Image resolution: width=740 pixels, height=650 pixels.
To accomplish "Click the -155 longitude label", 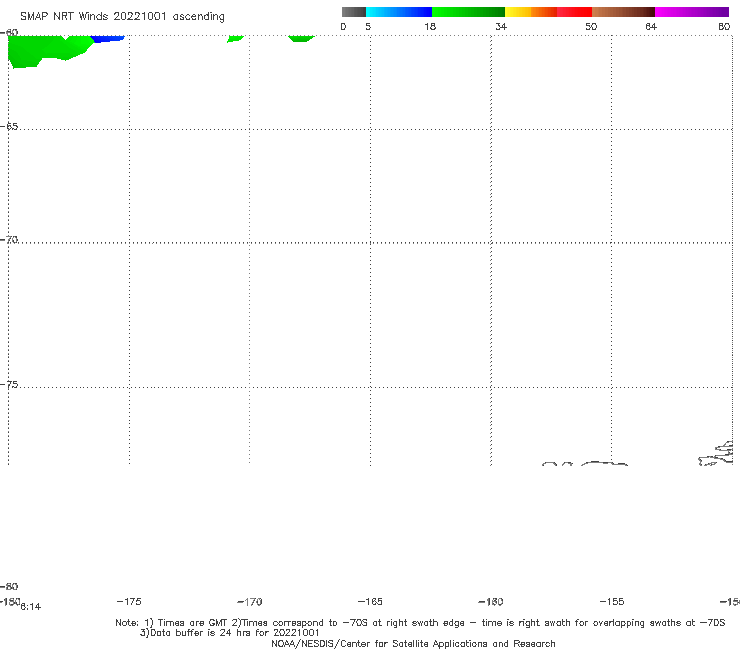I will [612, 601].
